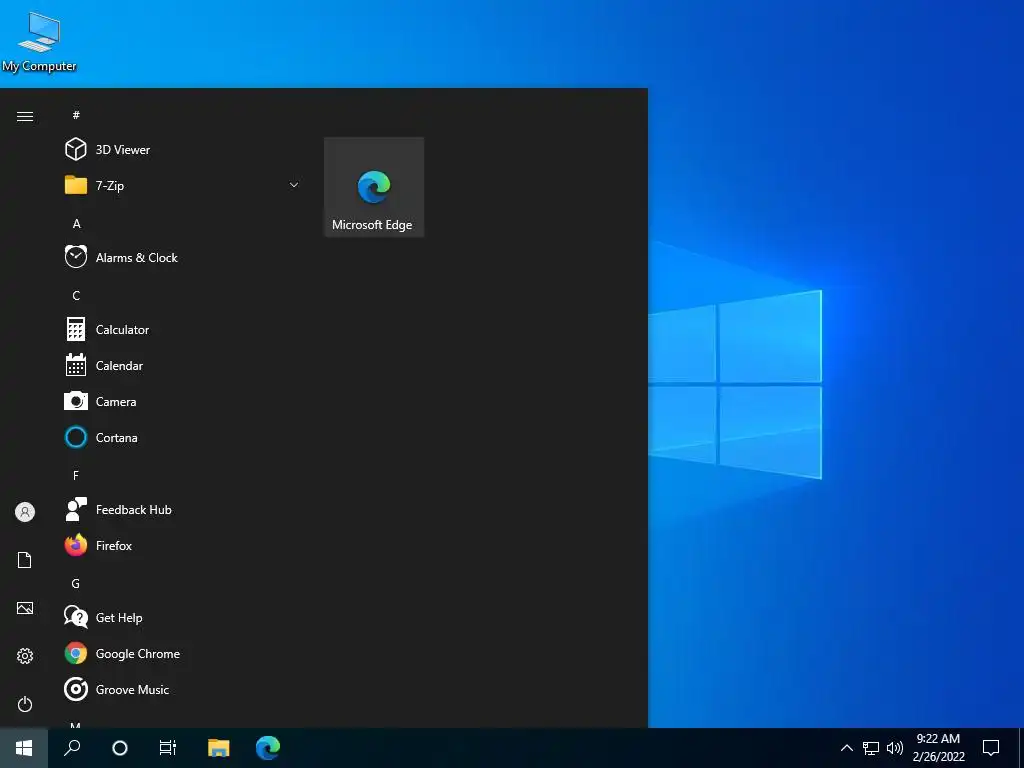Screen dimensions: 1024x768
Task: Click the letter C section header
Action: coord(76,295)
